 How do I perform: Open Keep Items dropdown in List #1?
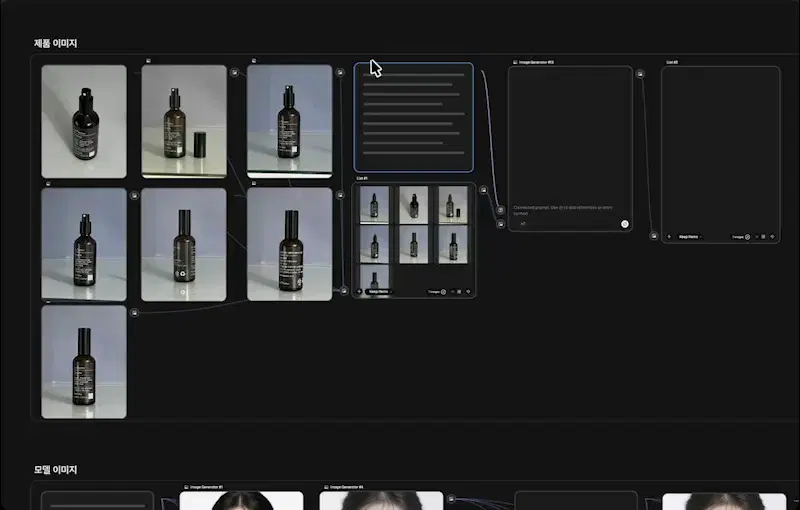(379, 292)
